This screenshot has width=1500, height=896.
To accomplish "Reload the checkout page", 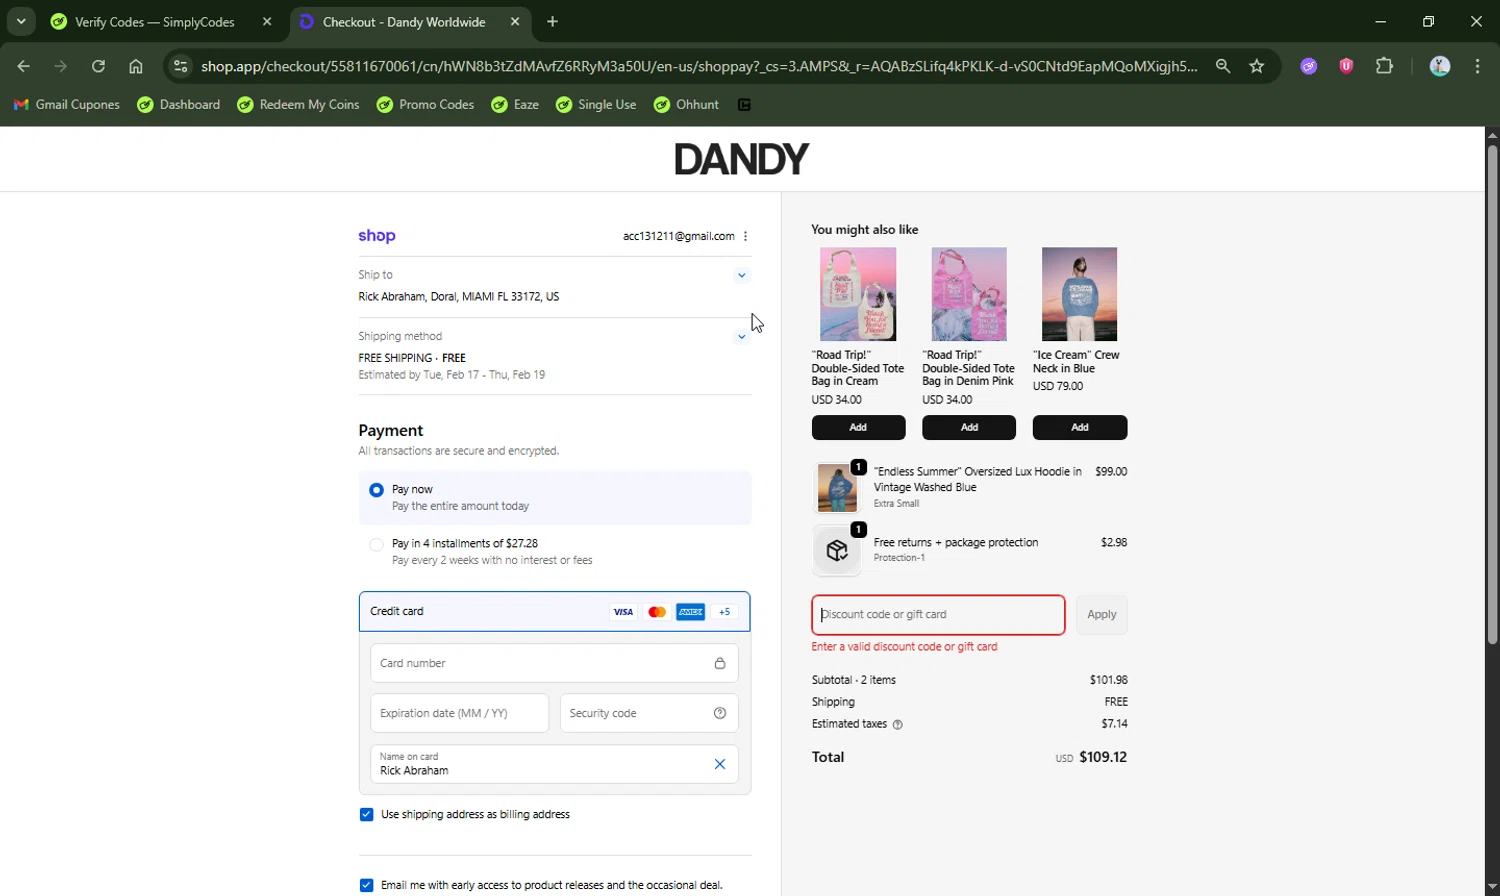I will [x=98, y=66].
